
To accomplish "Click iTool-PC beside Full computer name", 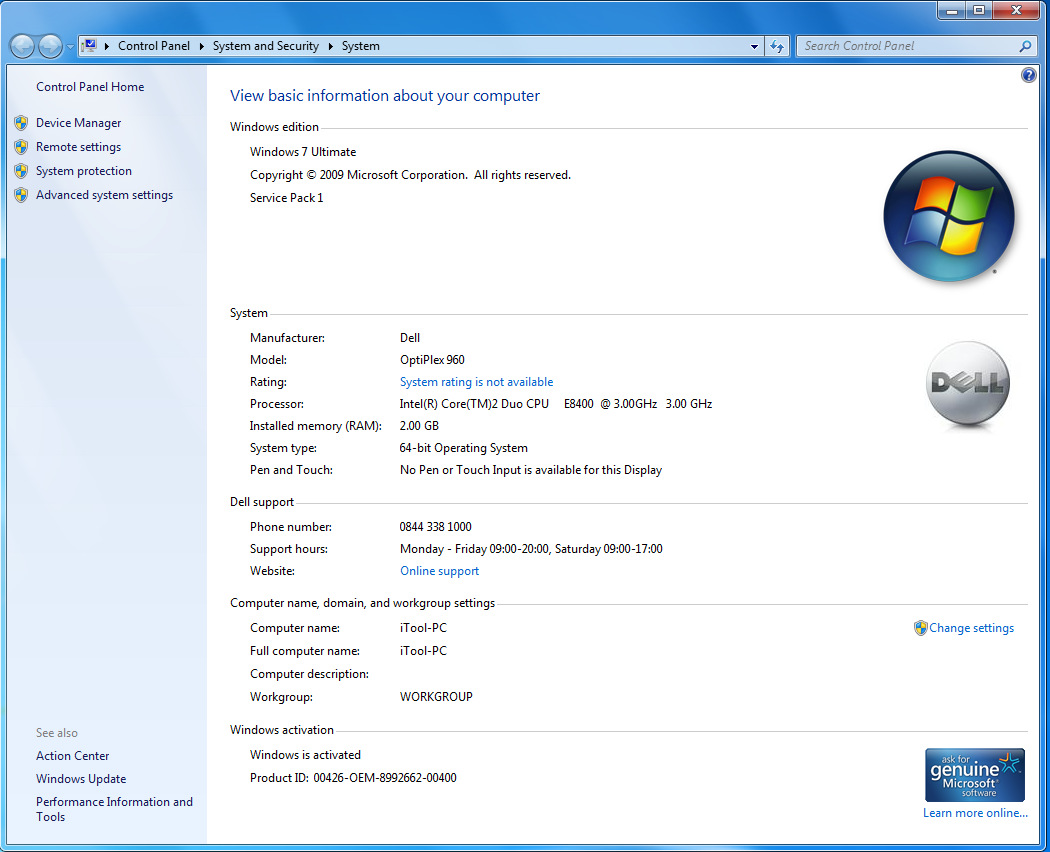I will pyautogui.click(x=423, y=650).
